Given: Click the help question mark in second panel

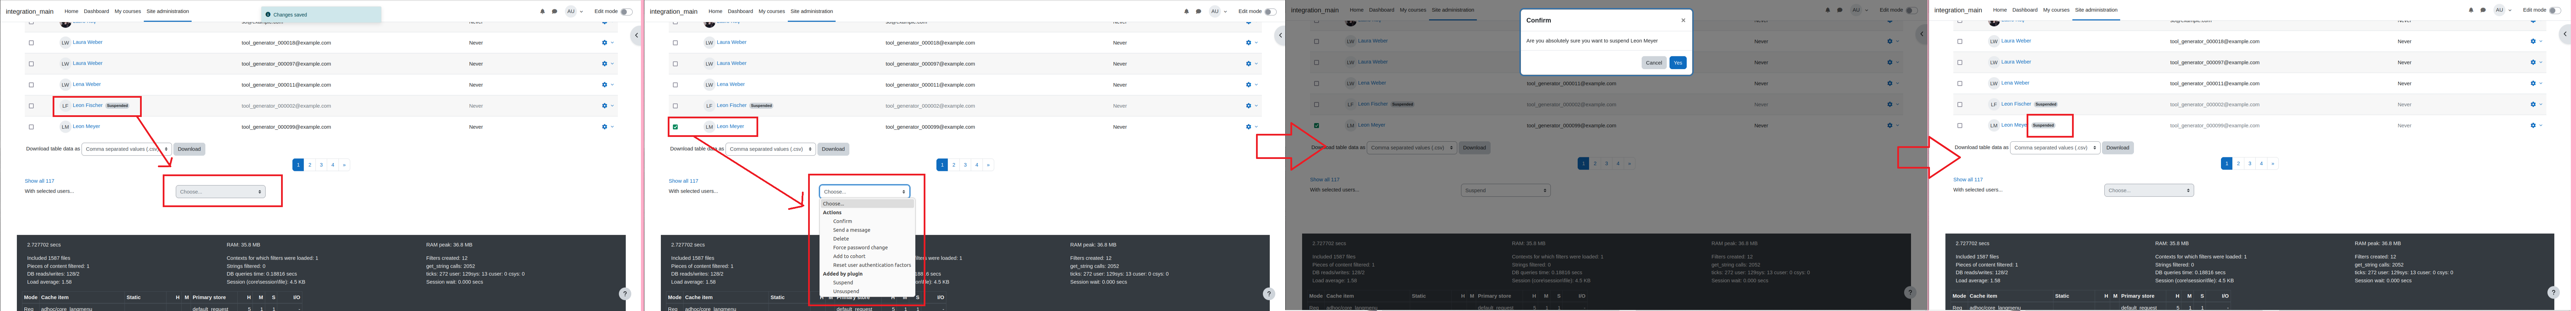Looking at the screenshot, I should pos(1269,294).
